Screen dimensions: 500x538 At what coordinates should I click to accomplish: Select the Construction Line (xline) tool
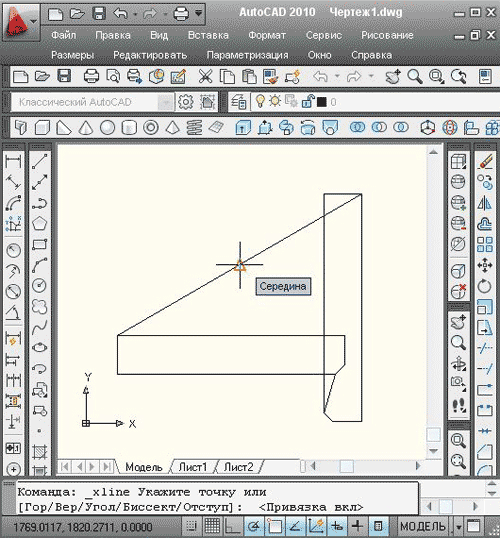pyautogui.click(x=39, y=183)
